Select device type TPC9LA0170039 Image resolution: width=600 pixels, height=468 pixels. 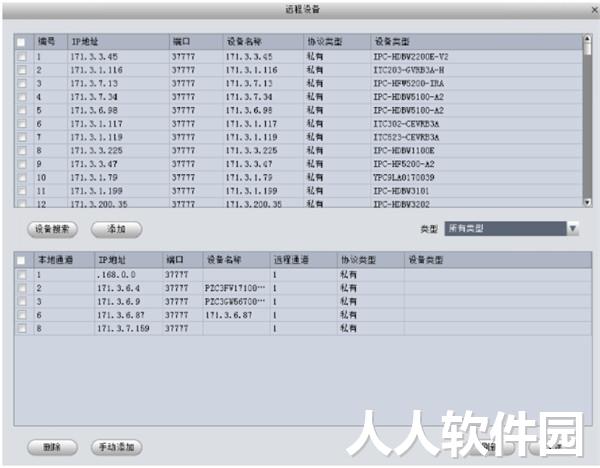click(x=404, y=177)
